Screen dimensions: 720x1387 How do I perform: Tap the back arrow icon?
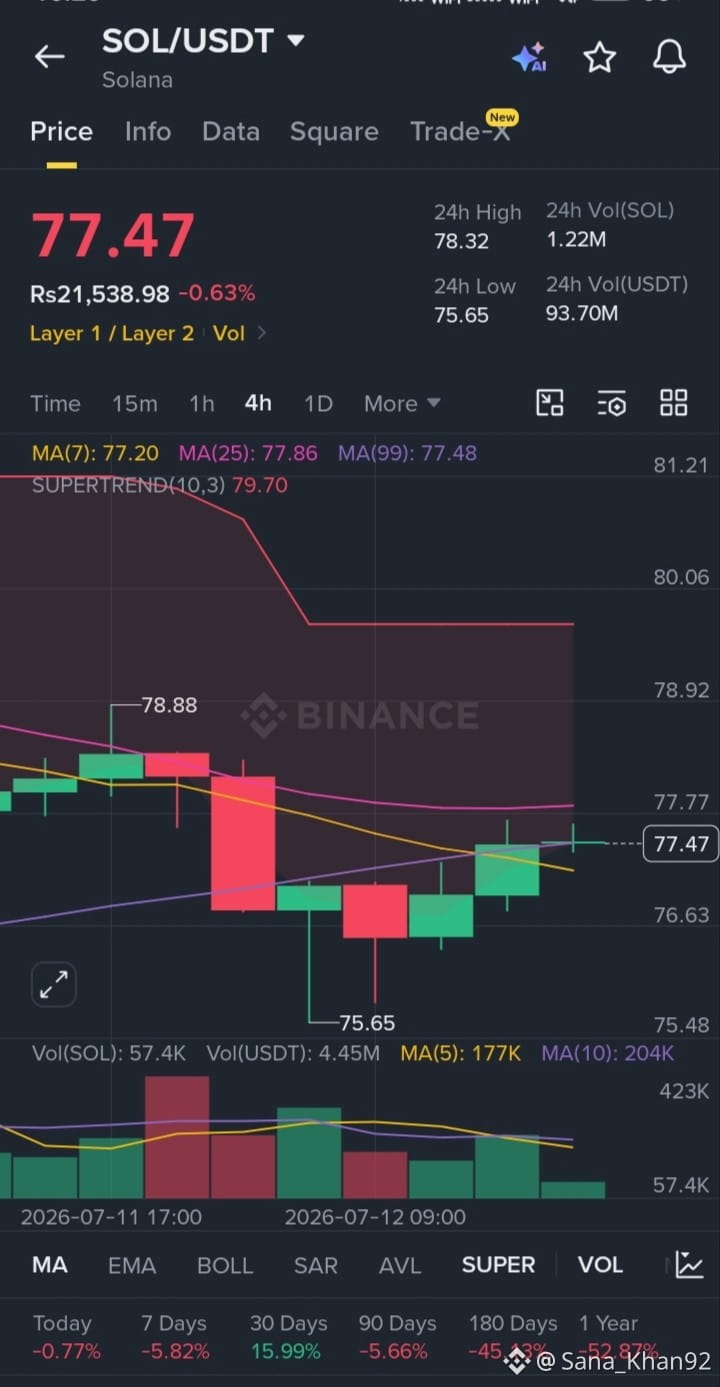49,57
